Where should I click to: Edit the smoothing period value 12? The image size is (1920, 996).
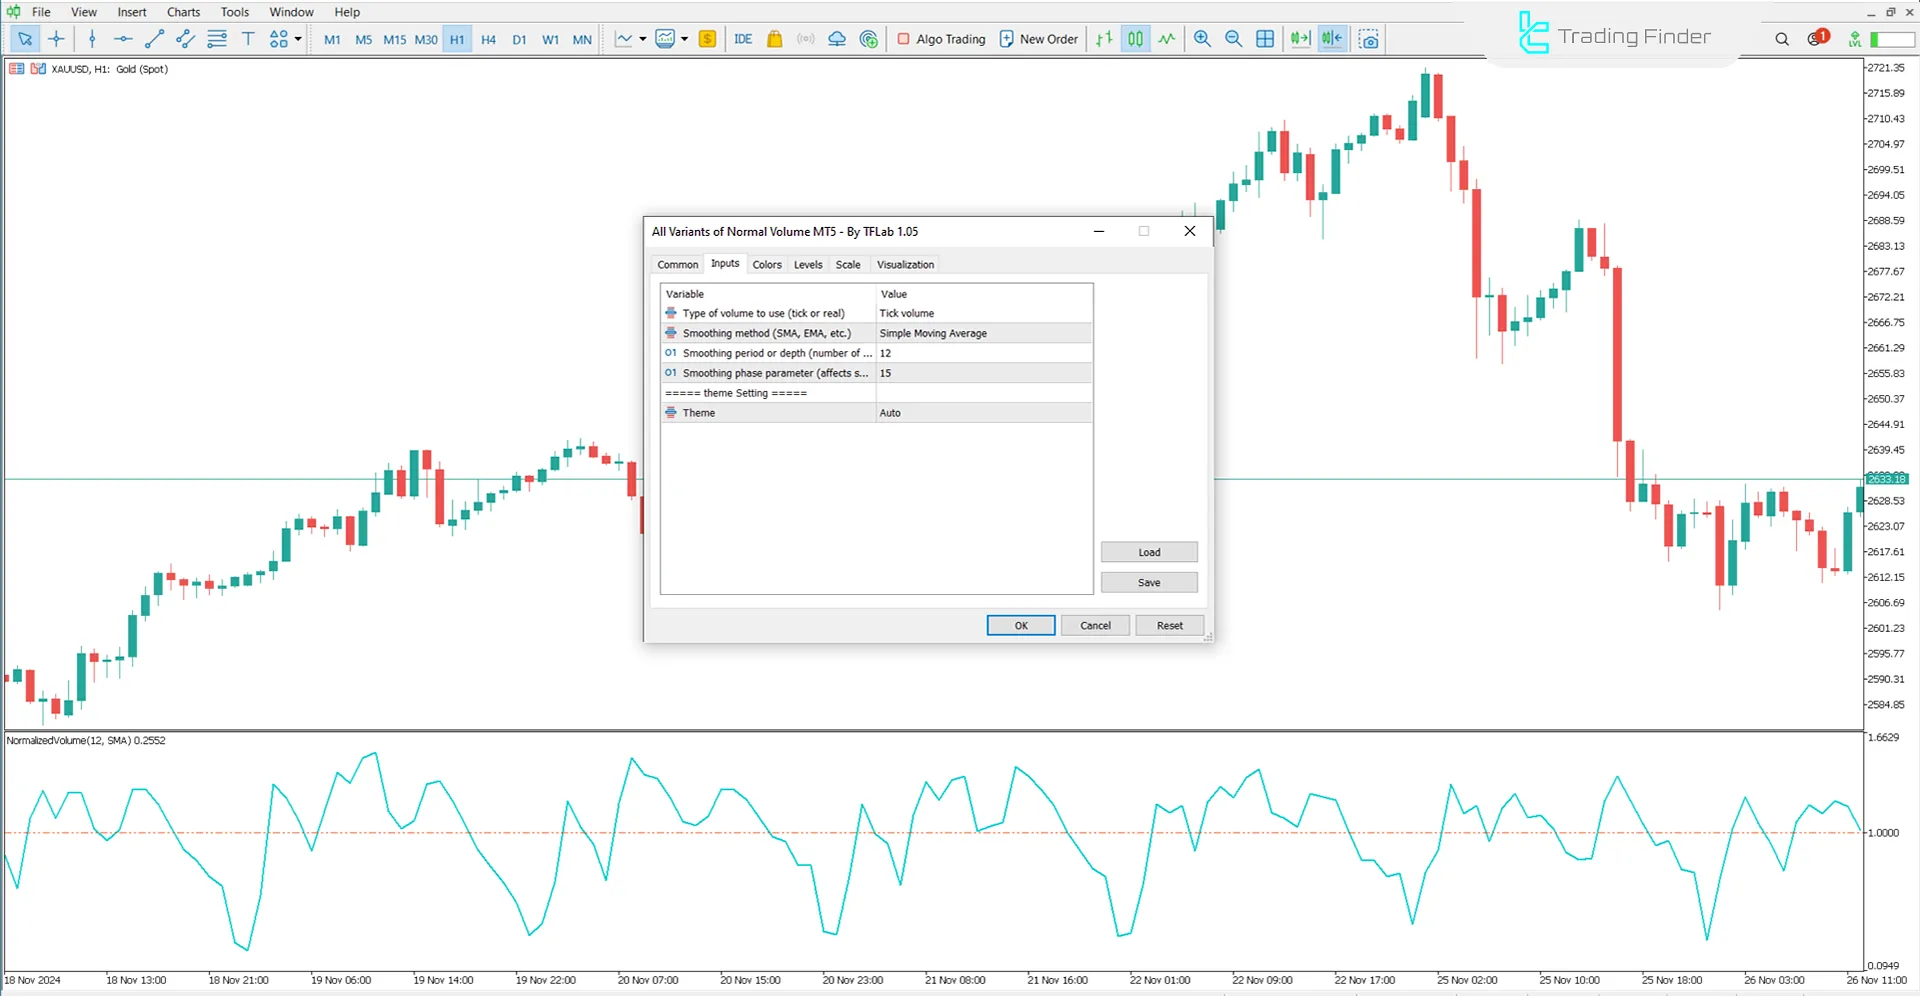click(983, 353)
